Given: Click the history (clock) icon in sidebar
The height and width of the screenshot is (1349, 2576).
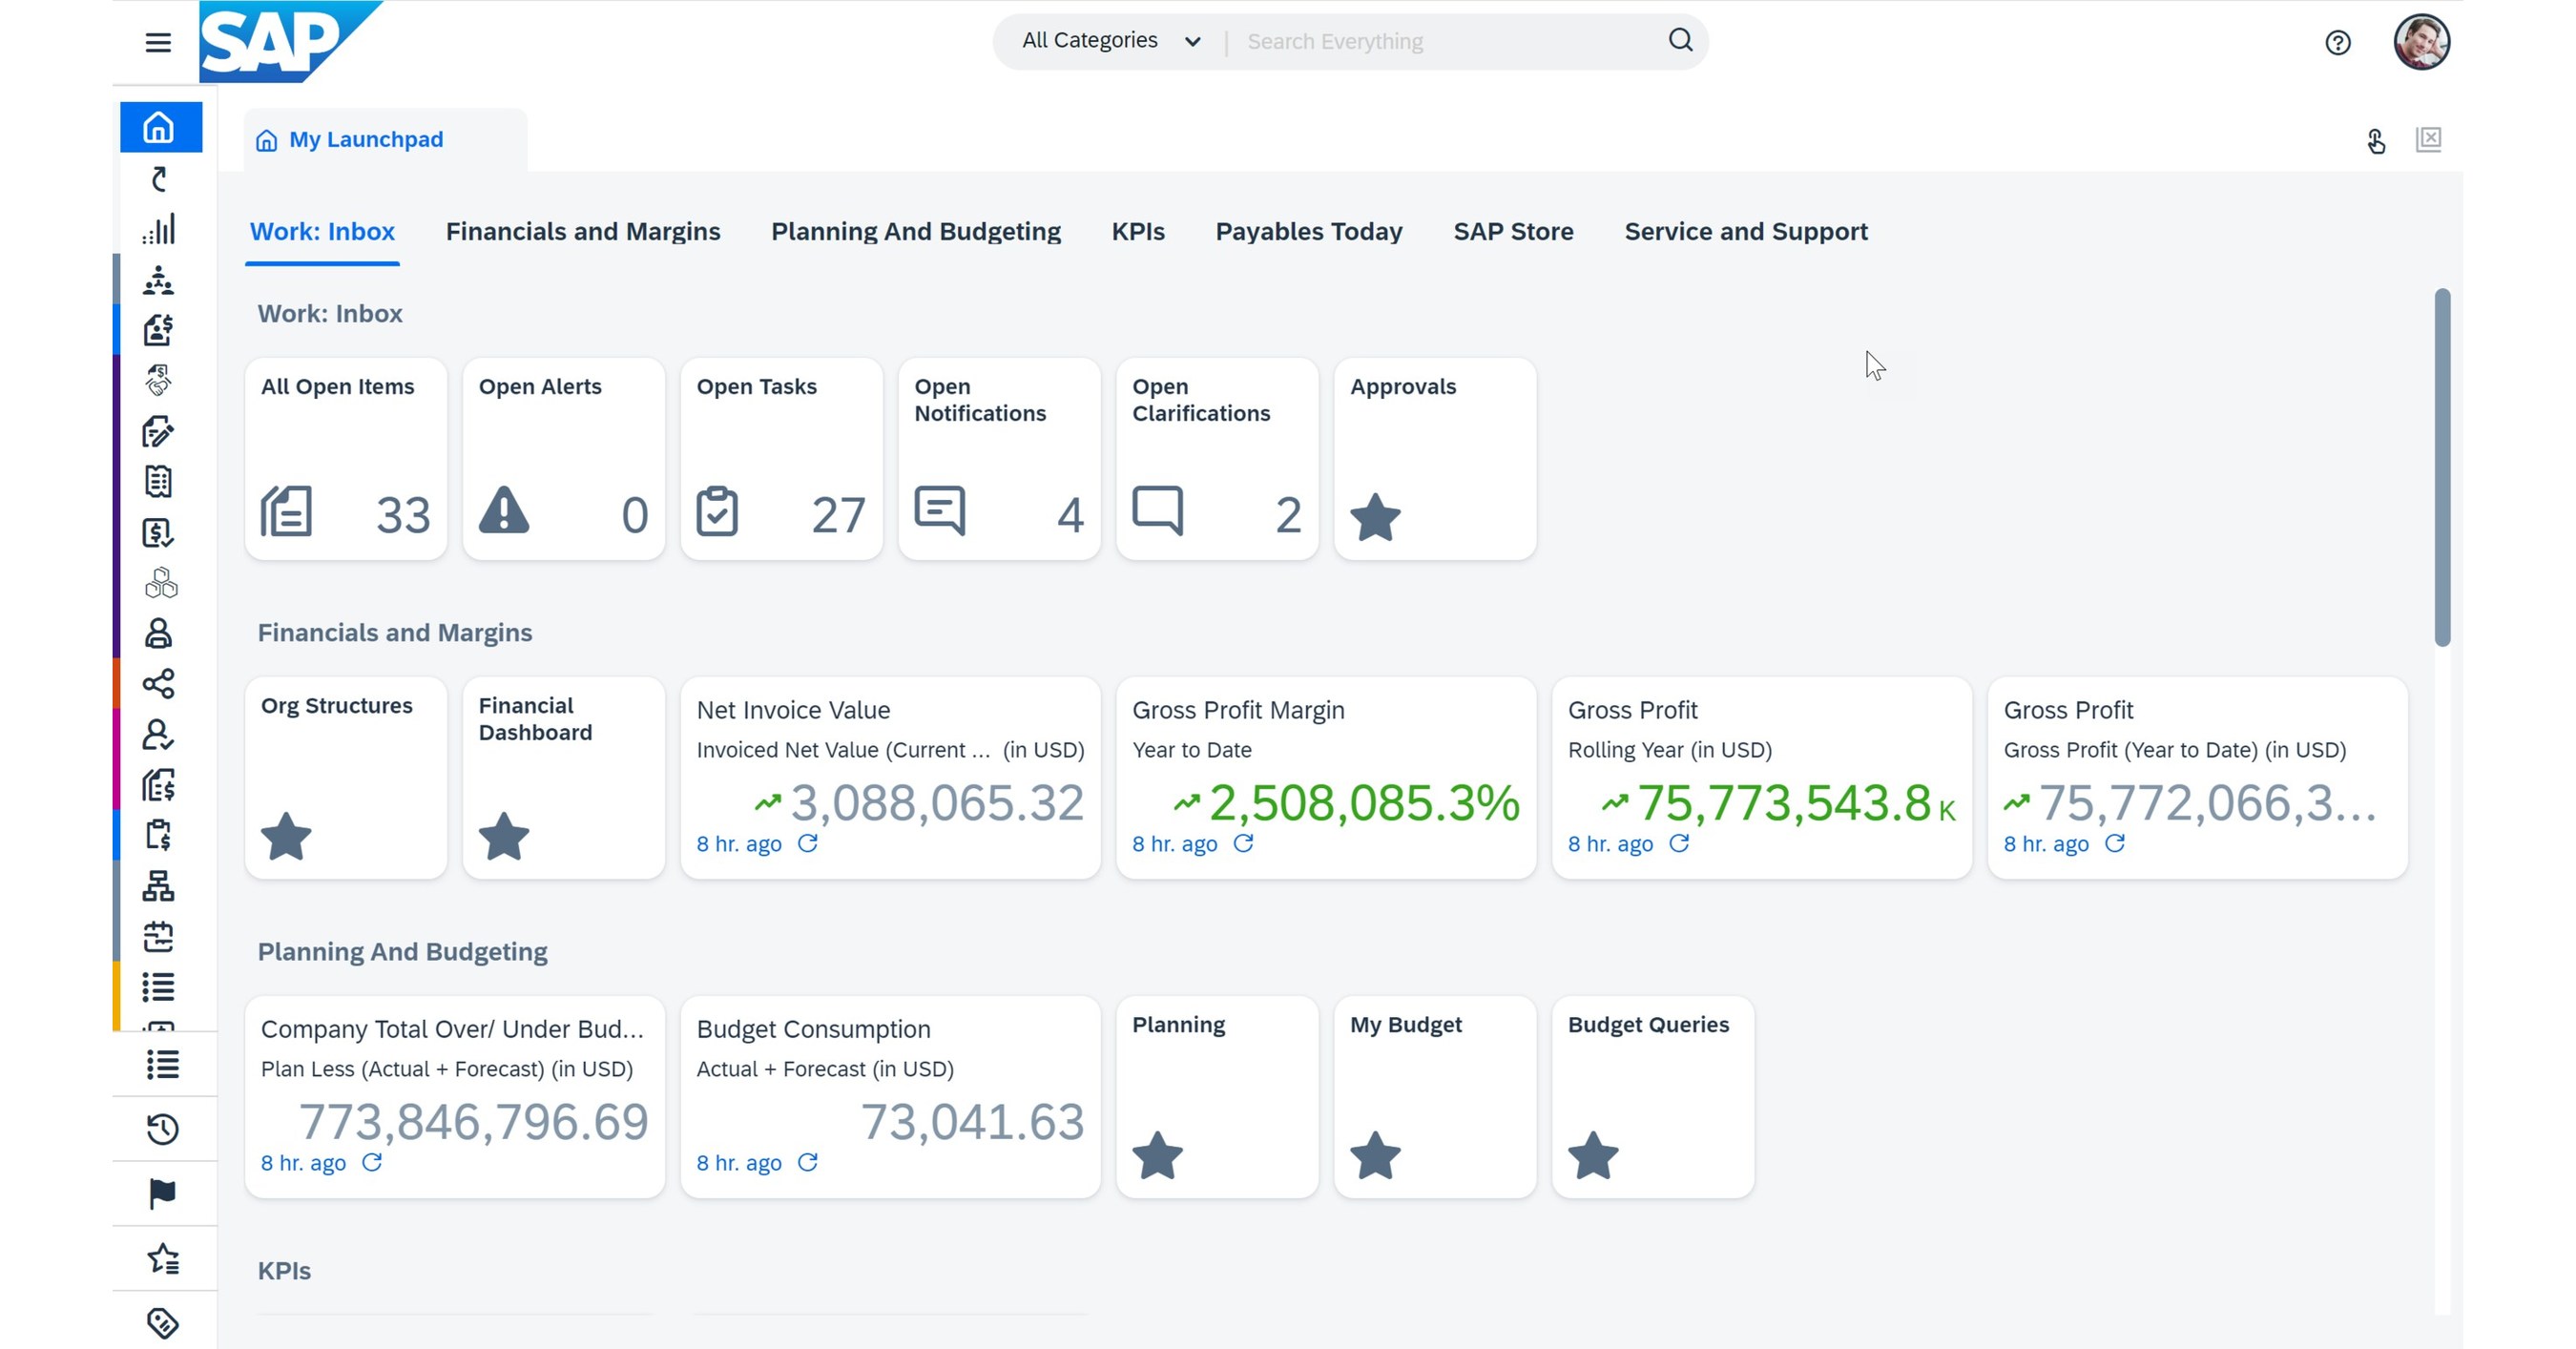Looking at the screenshot, I should pos(160,1129).
